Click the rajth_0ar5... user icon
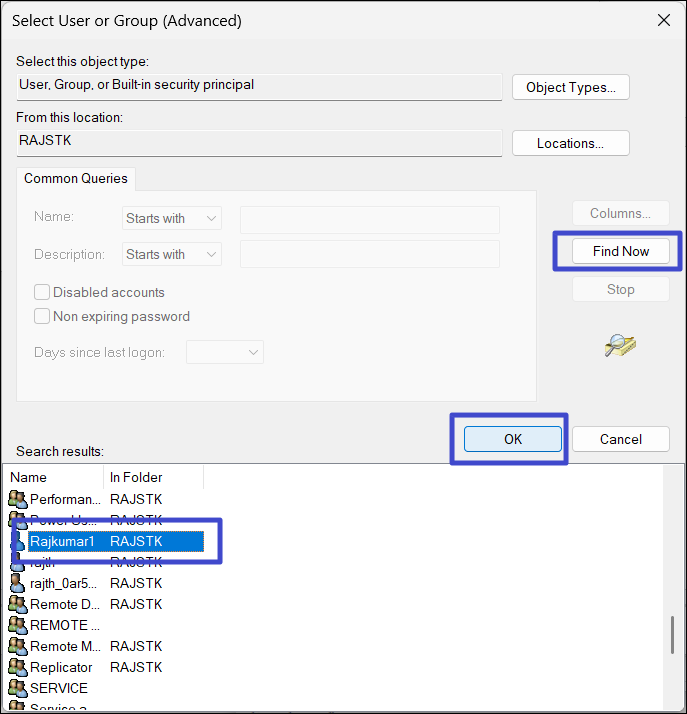The image size is (687, 714). point(18,583)
